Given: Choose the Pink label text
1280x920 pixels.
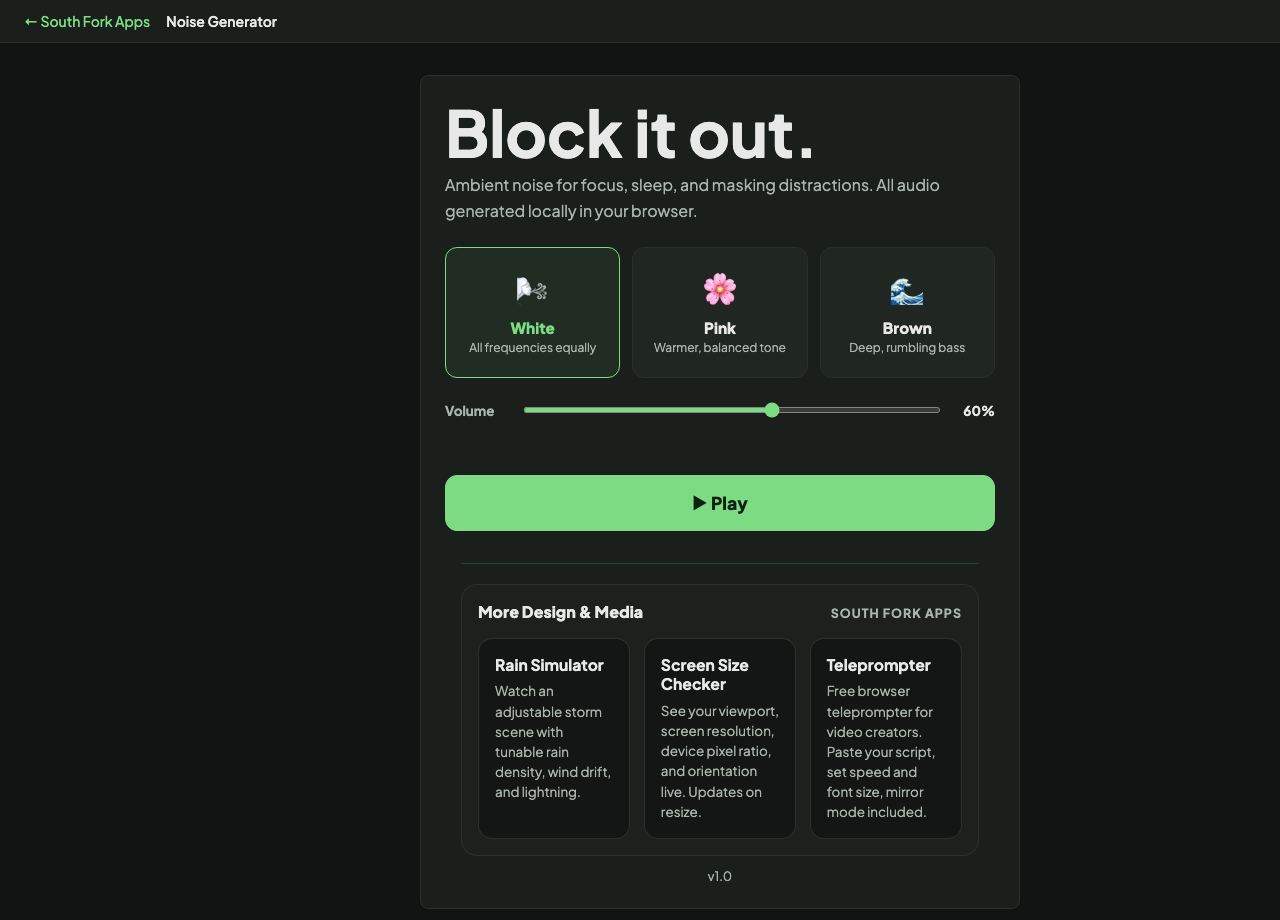Looking at the screenshot, I should point(720,328).
